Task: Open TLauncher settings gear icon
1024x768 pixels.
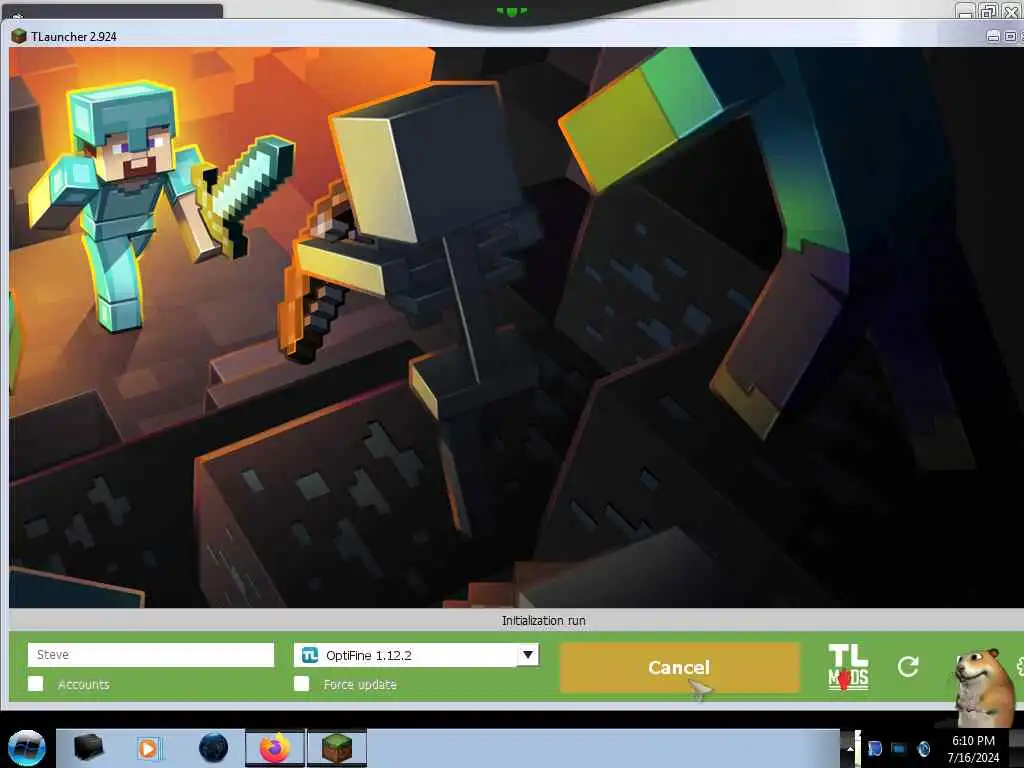Action: (x=1020, y=667)
